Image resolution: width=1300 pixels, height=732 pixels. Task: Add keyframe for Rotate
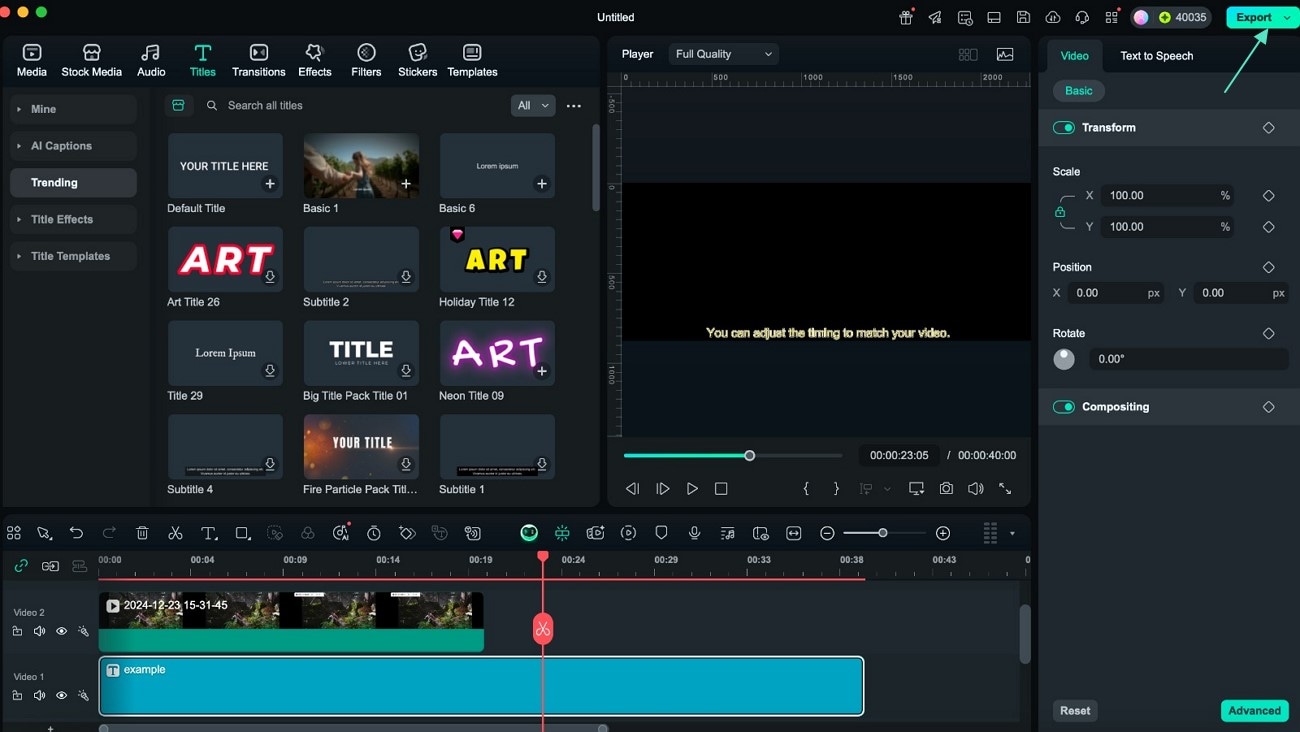point(1268,333)
